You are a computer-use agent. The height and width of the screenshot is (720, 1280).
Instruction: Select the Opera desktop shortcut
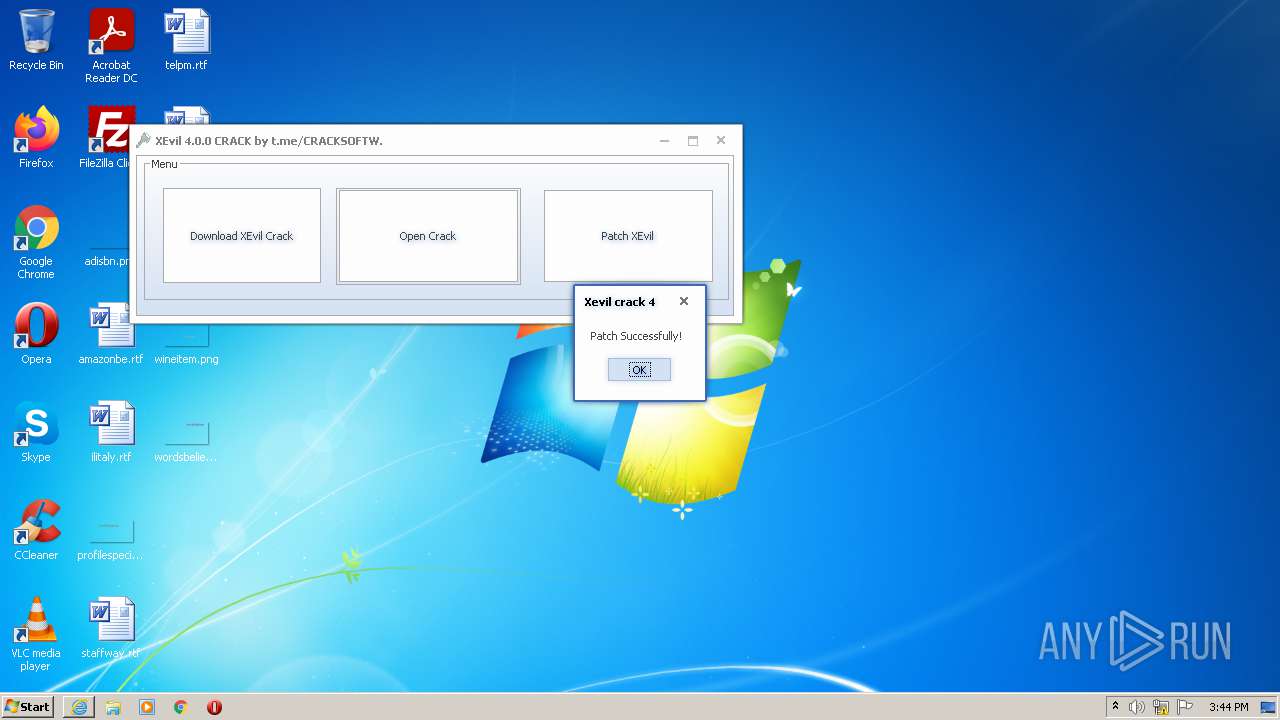tap(36, 334)
